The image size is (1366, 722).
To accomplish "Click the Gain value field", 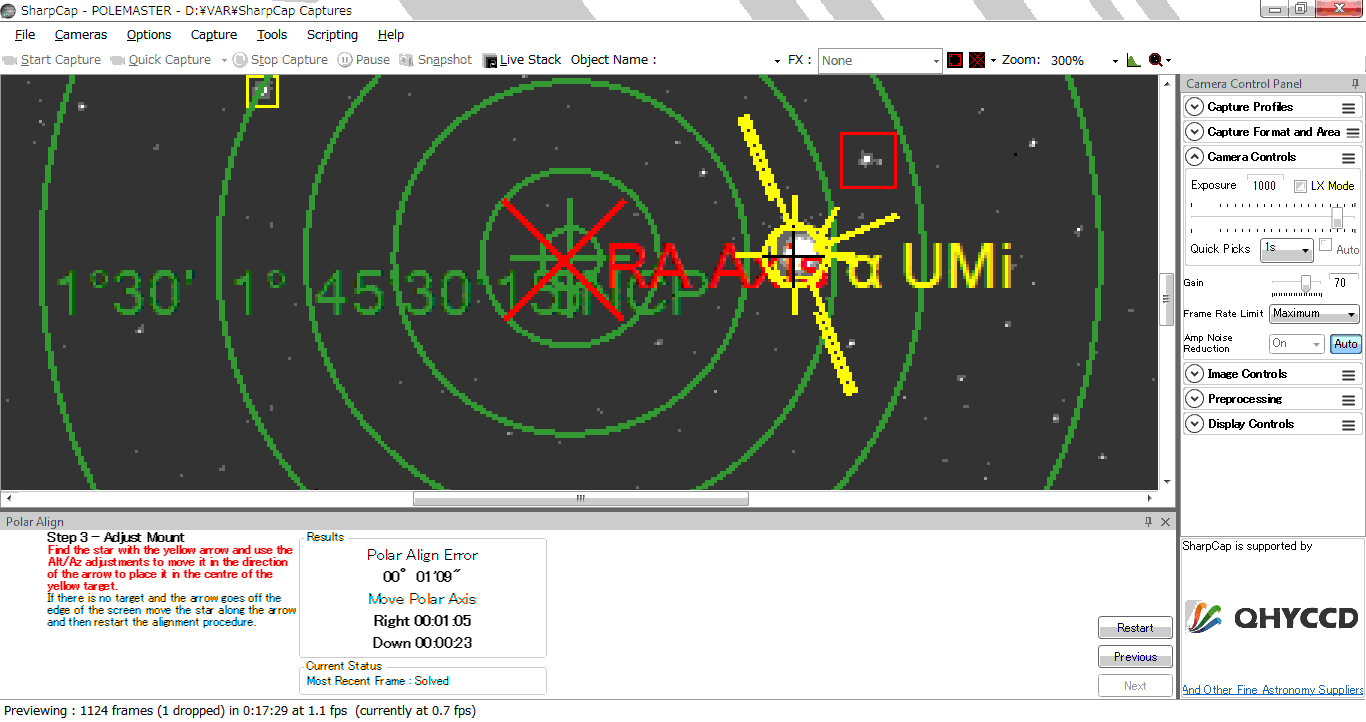I will click(x=1343, y=283).
